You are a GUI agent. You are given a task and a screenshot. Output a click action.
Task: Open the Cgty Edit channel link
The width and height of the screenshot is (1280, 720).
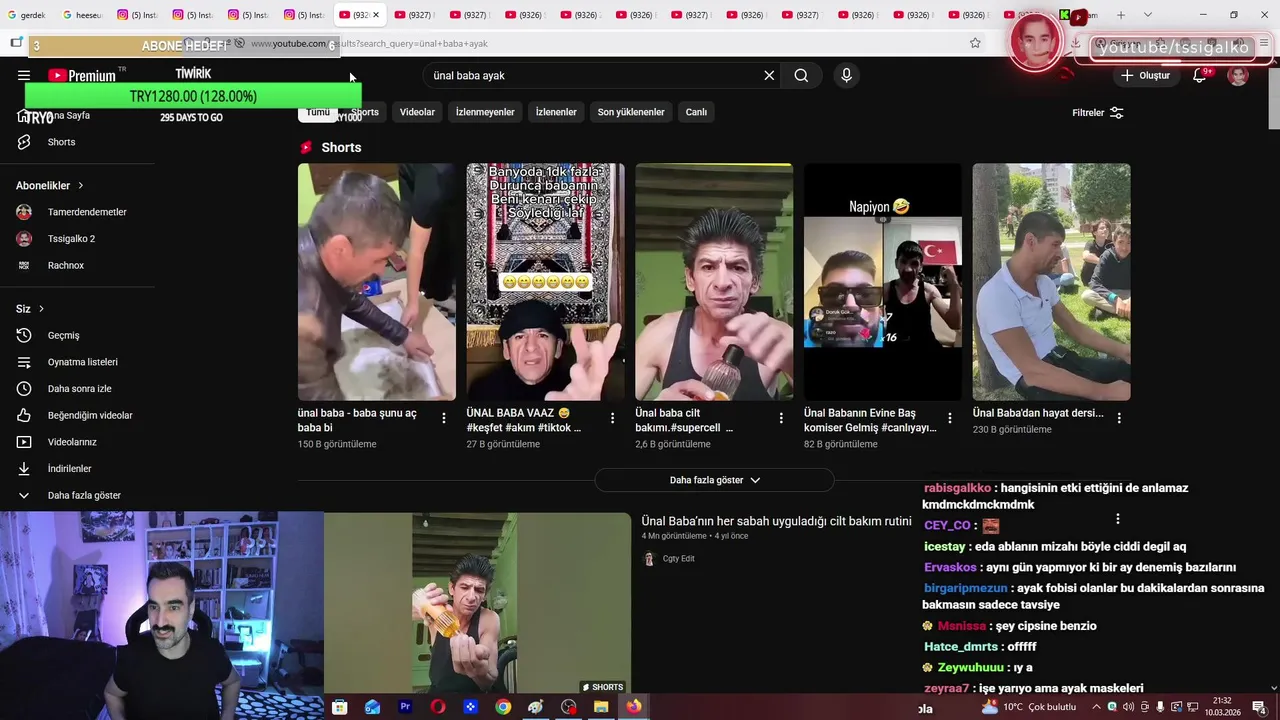pos(678,559)
